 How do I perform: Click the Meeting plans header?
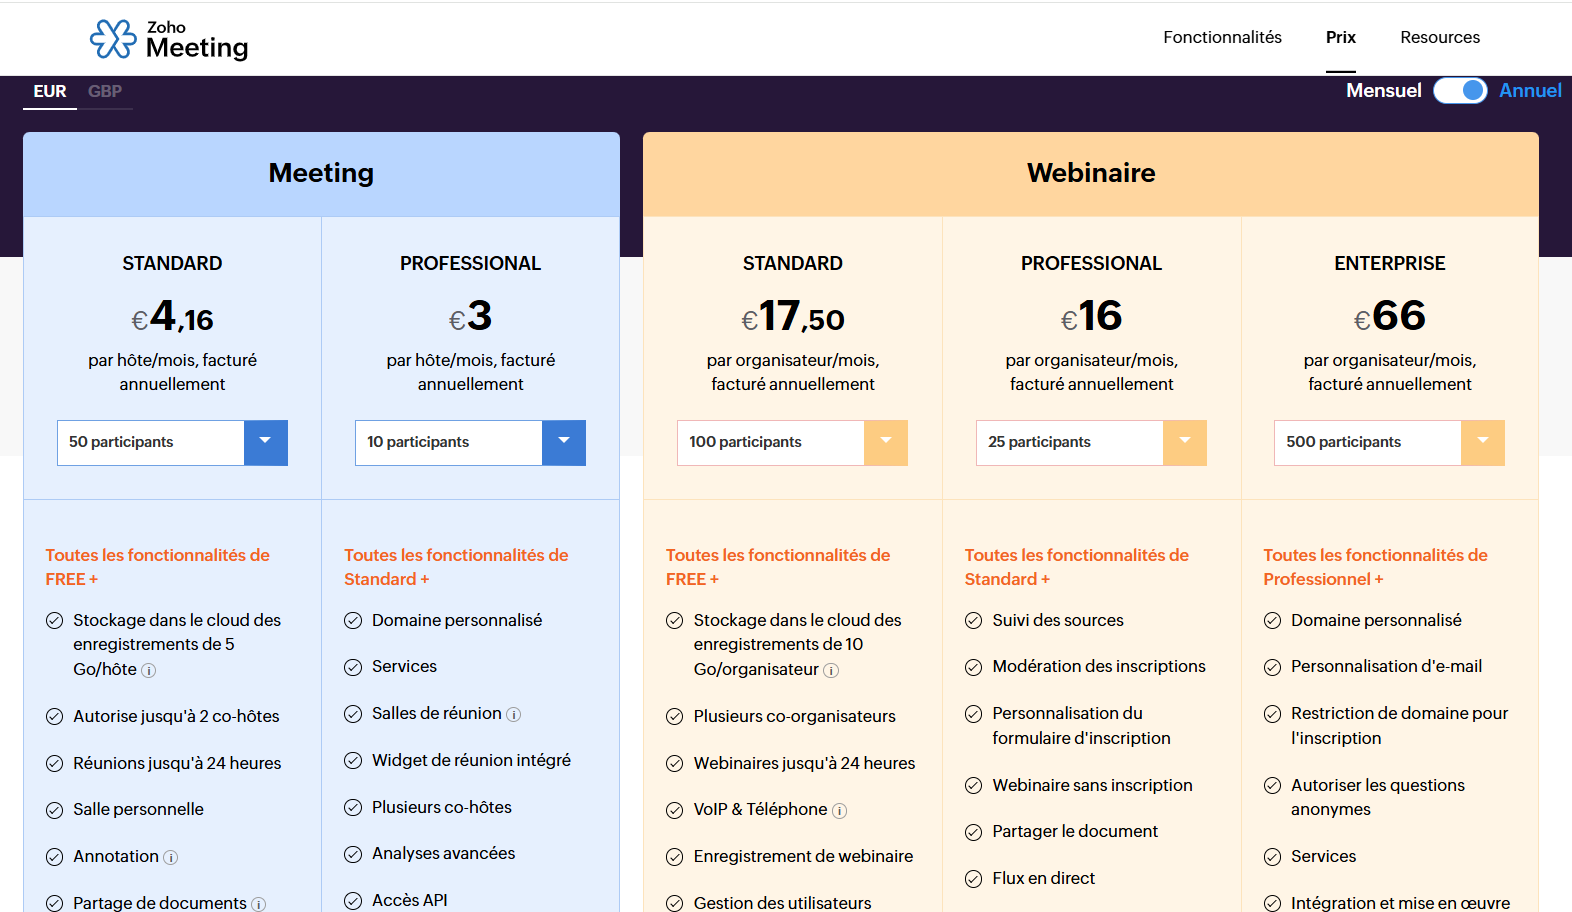[x=321, y=174]
